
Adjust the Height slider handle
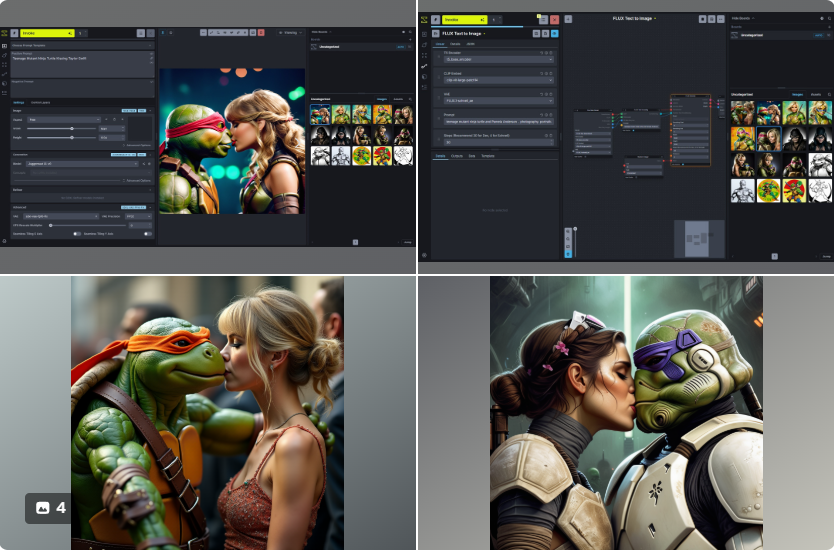click(72, 138)
